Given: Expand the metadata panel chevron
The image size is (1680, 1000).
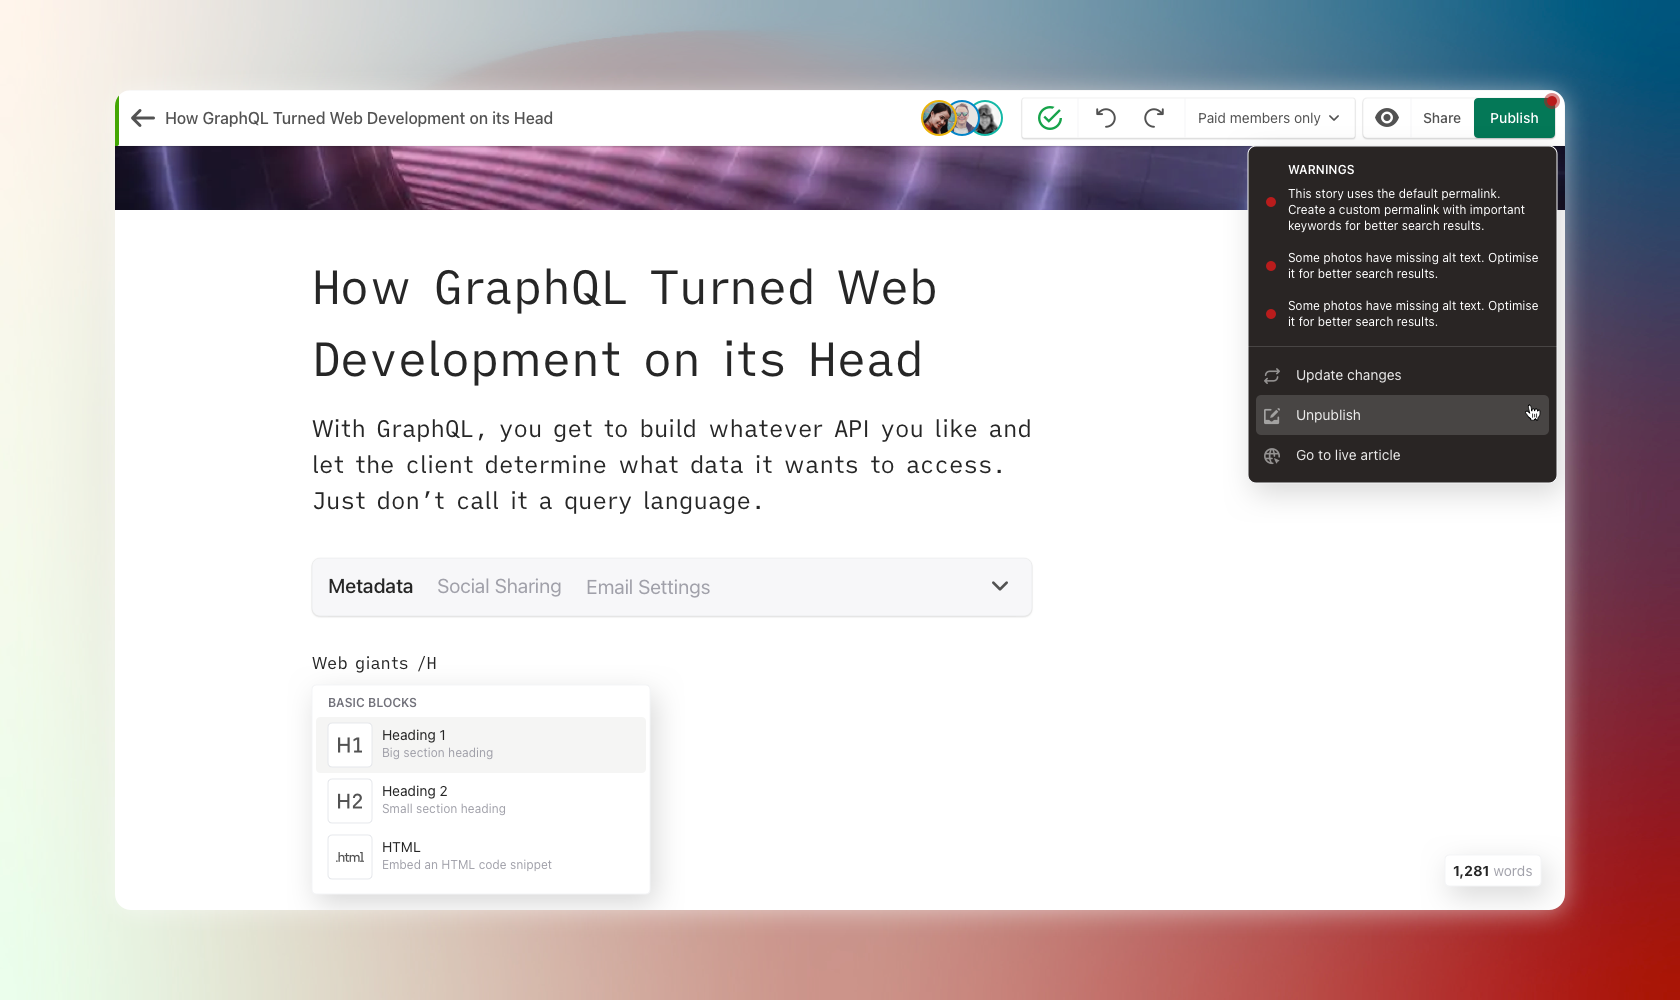Looking at the screenshot, I should (x=1000, y=586).
